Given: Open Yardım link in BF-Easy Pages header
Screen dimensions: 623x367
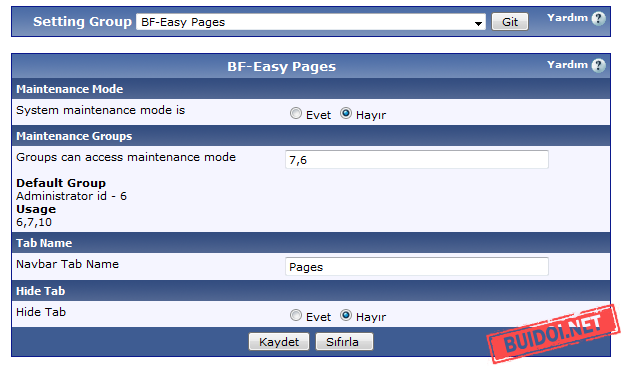Looking at the screenshot, I should click(x=567, y=65).
